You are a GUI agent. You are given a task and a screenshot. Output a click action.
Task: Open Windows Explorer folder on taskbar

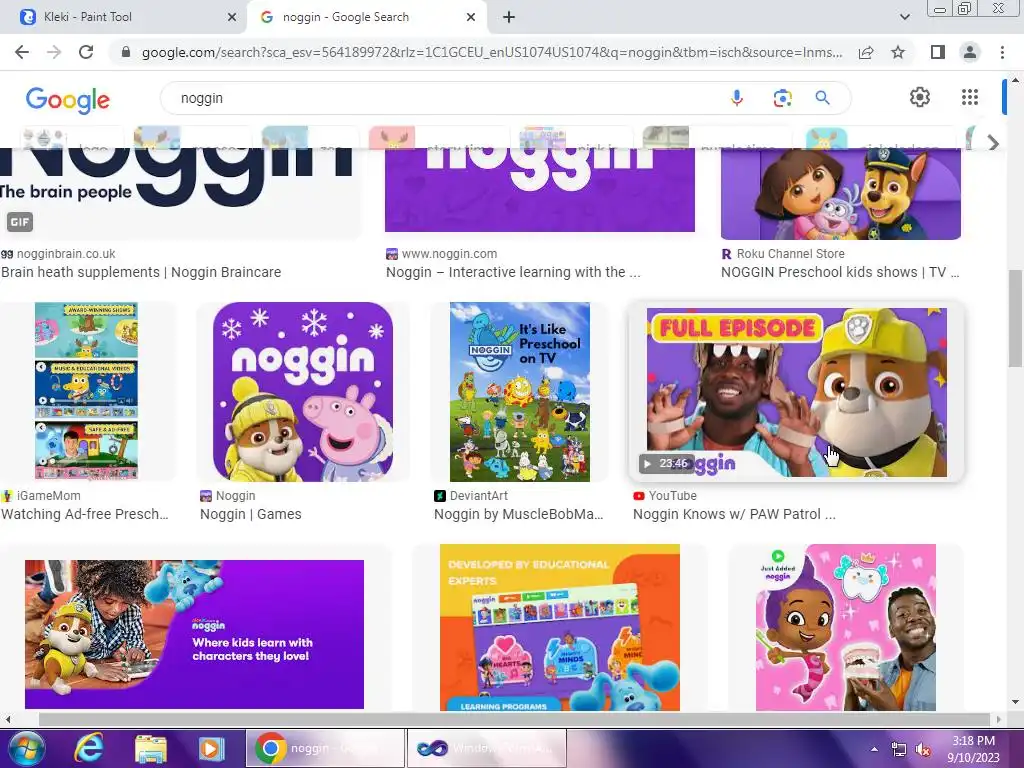pyautogui.click(x=151, y=748)
